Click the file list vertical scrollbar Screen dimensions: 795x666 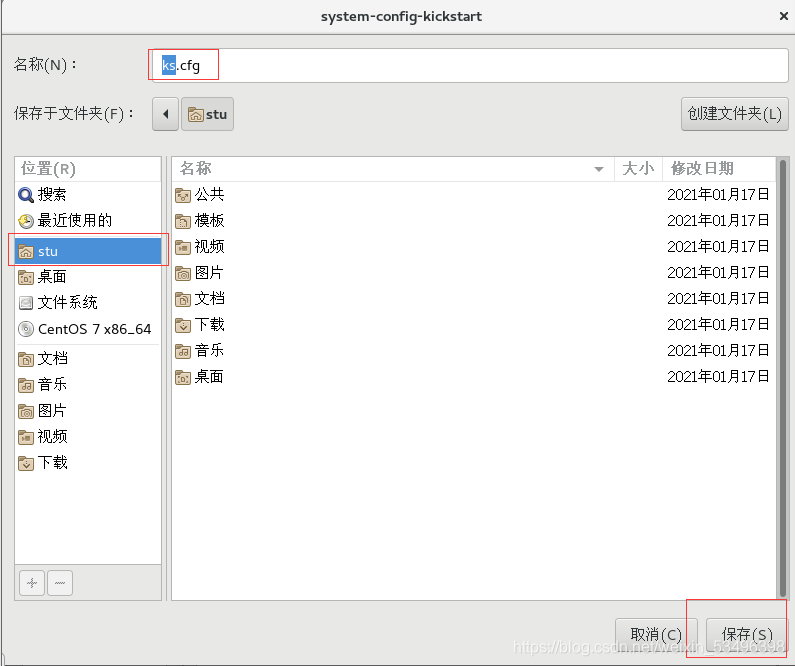782,379
